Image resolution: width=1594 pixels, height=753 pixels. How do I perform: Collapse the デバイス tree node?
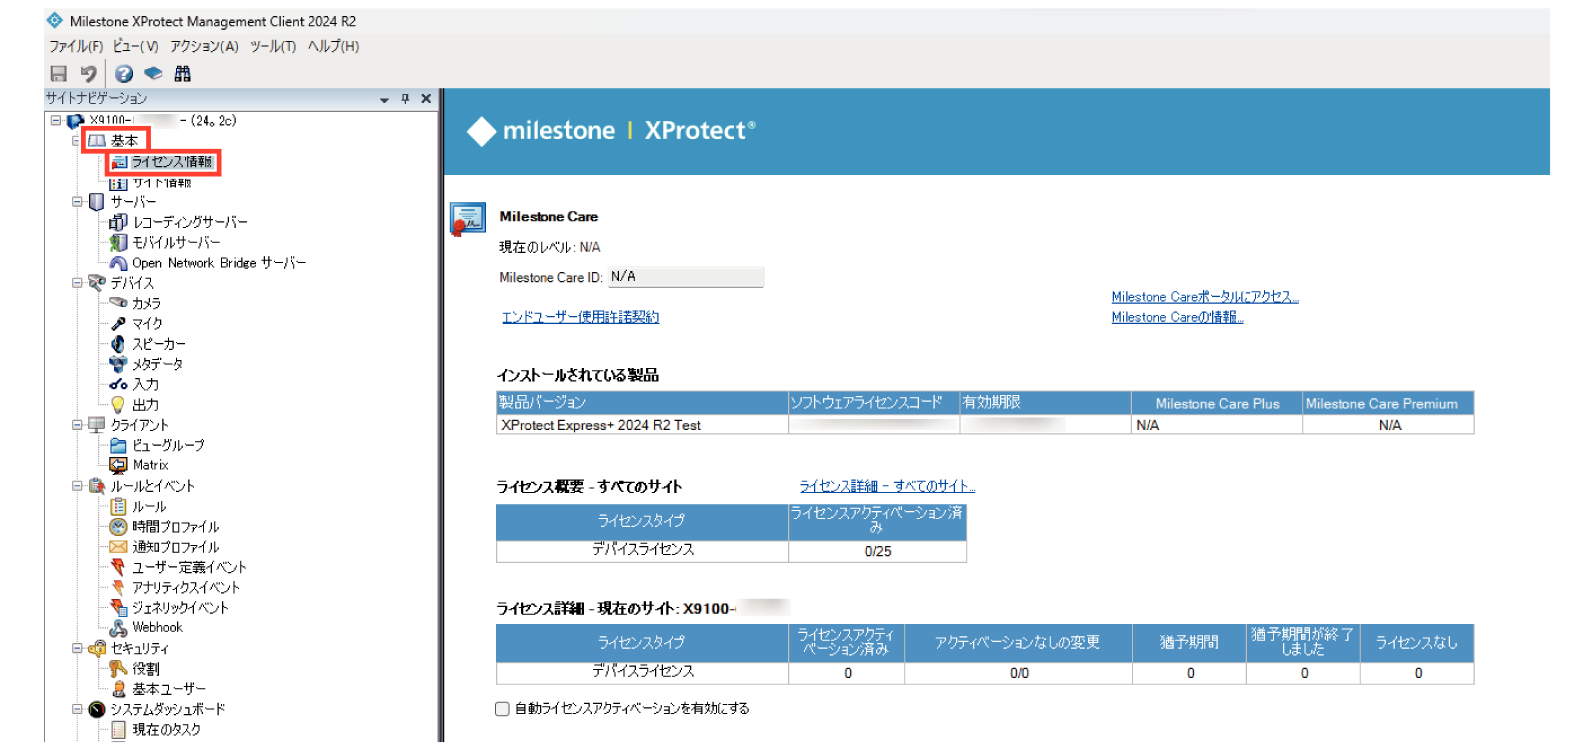click(x=77, y=283)
